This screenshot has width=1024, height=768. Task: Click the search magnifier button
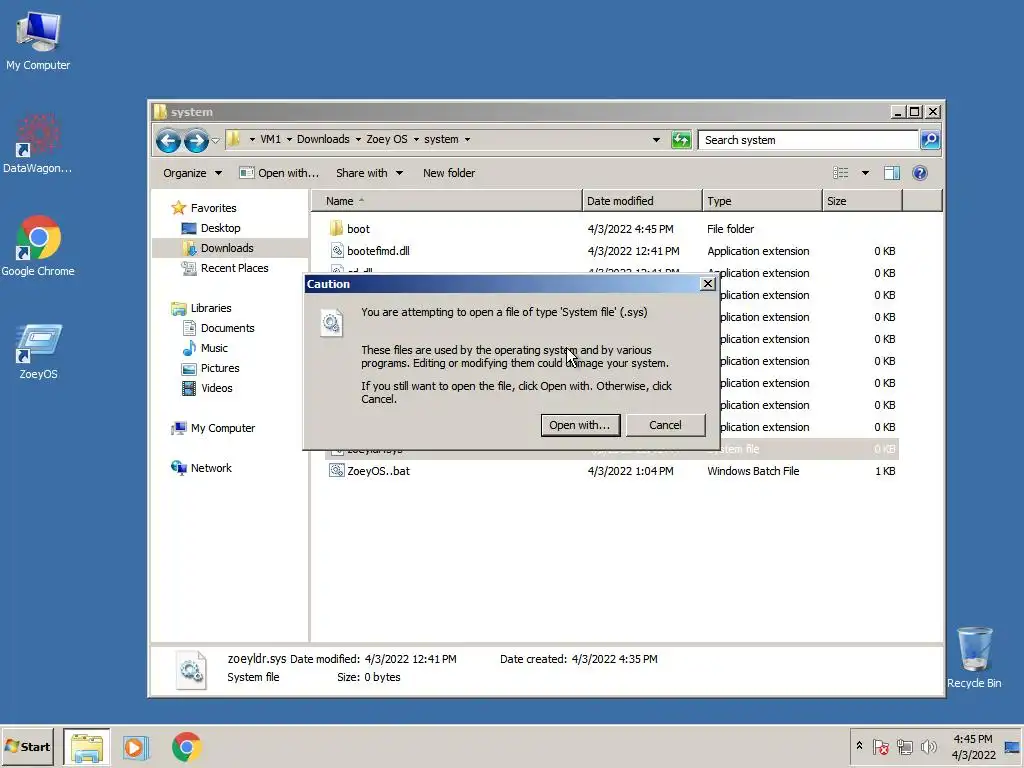(929, 140)
